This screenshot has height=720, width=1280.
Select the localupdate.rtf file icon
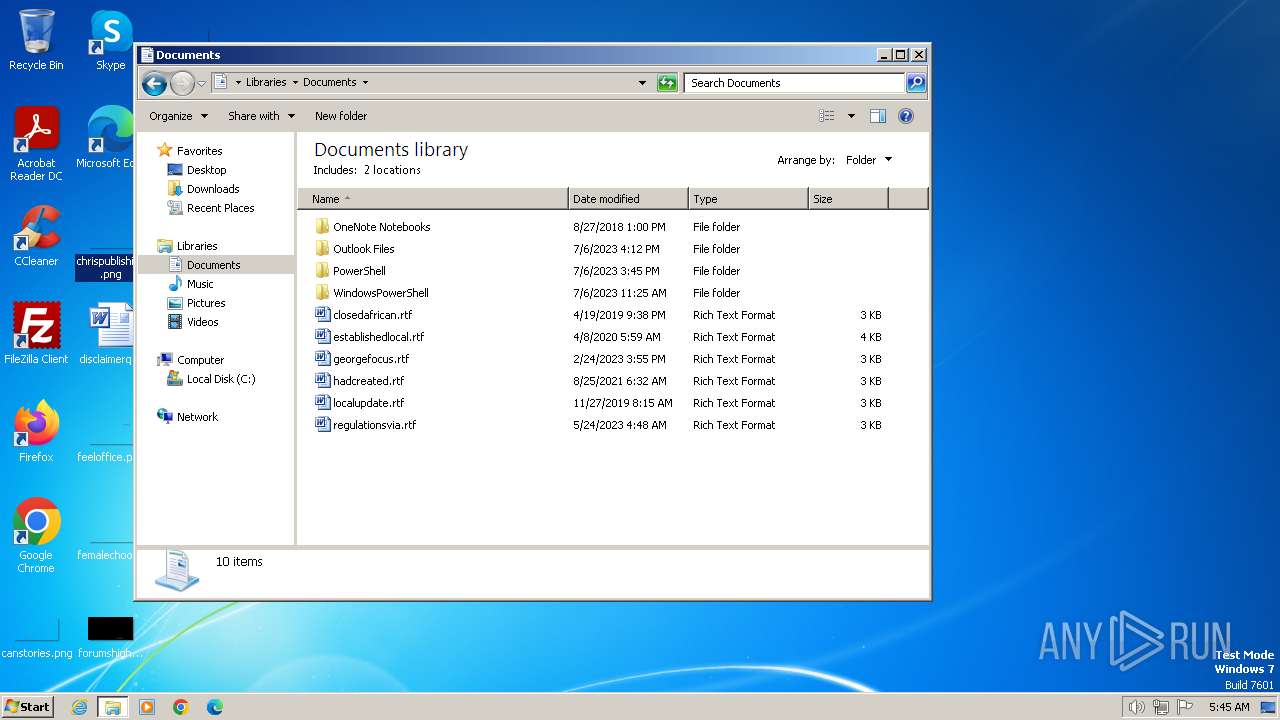tap(322, 403)
